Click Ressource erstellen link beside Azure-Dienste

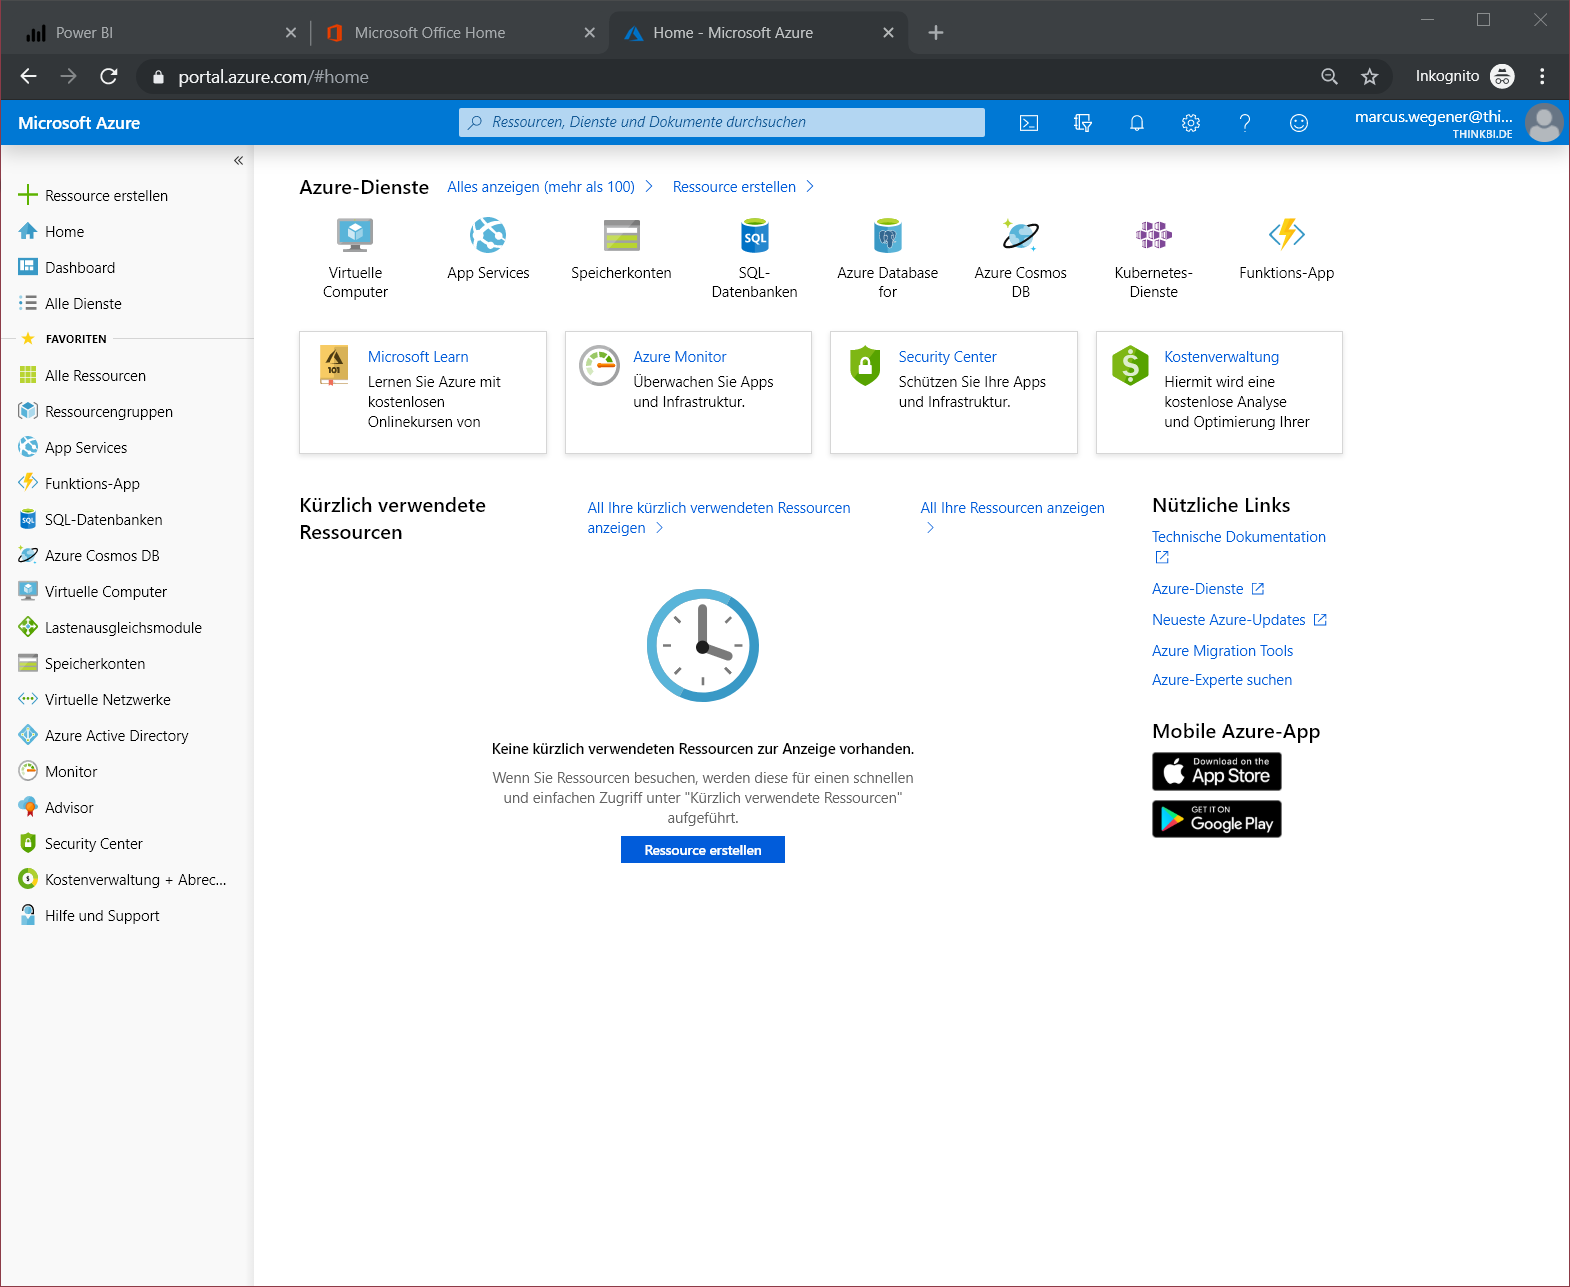(x=735, y=187)
